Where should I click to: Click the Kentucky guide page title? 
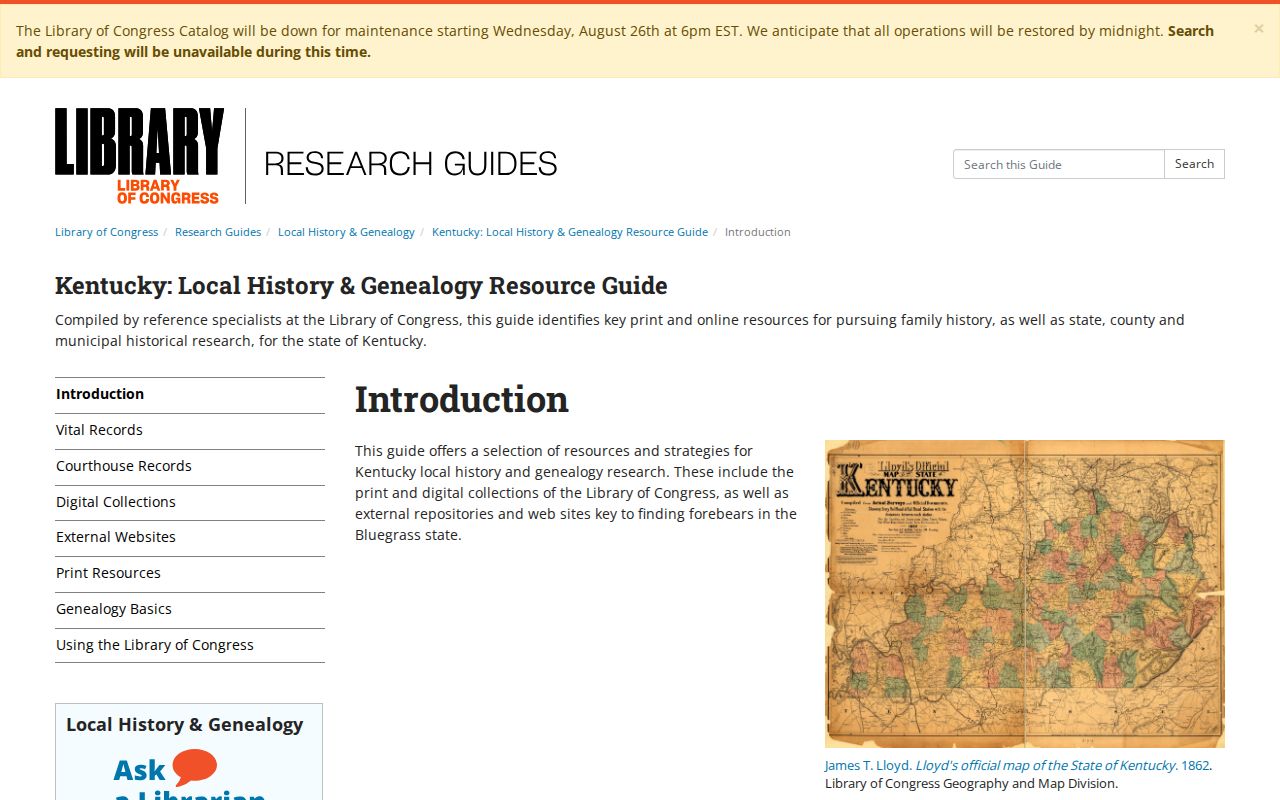click(361, 286)
